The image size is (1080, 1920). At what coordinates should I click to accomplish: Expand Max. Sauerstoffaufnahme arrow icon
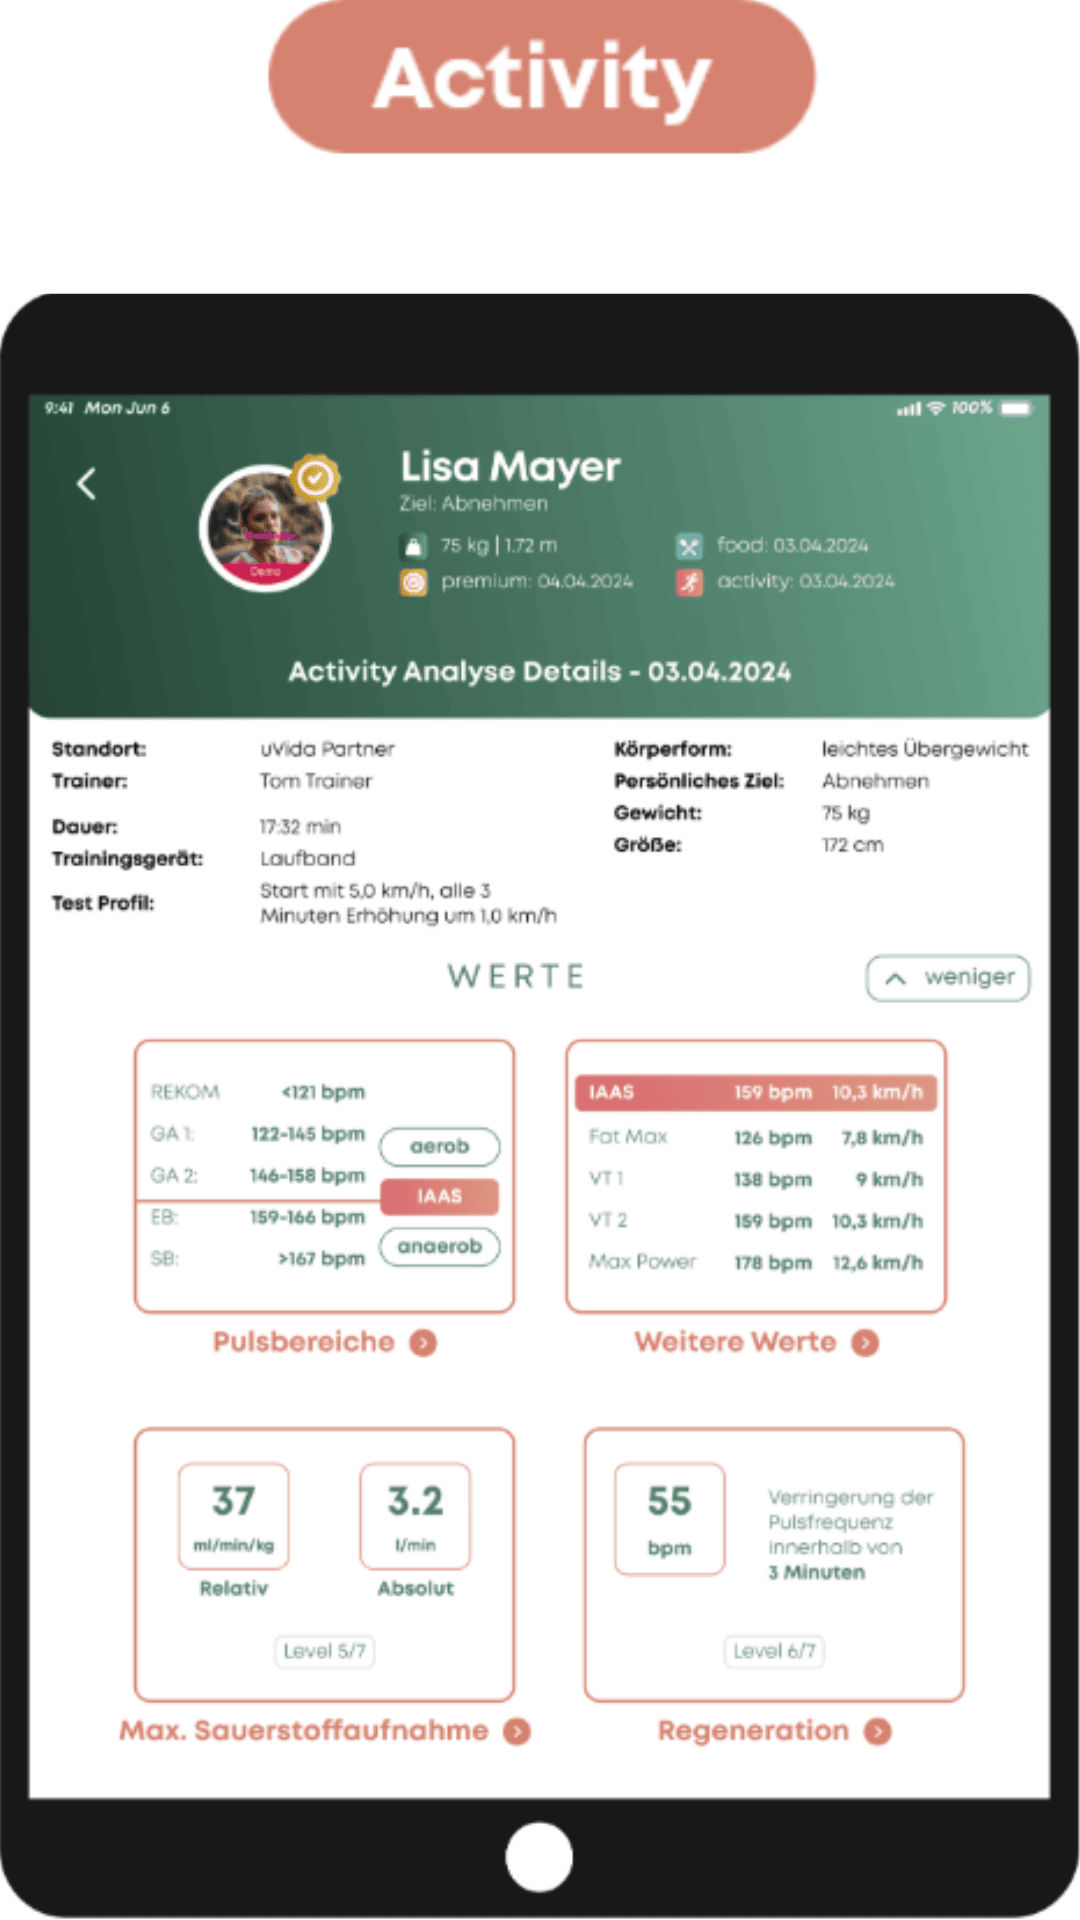[x=517, y=1732]
